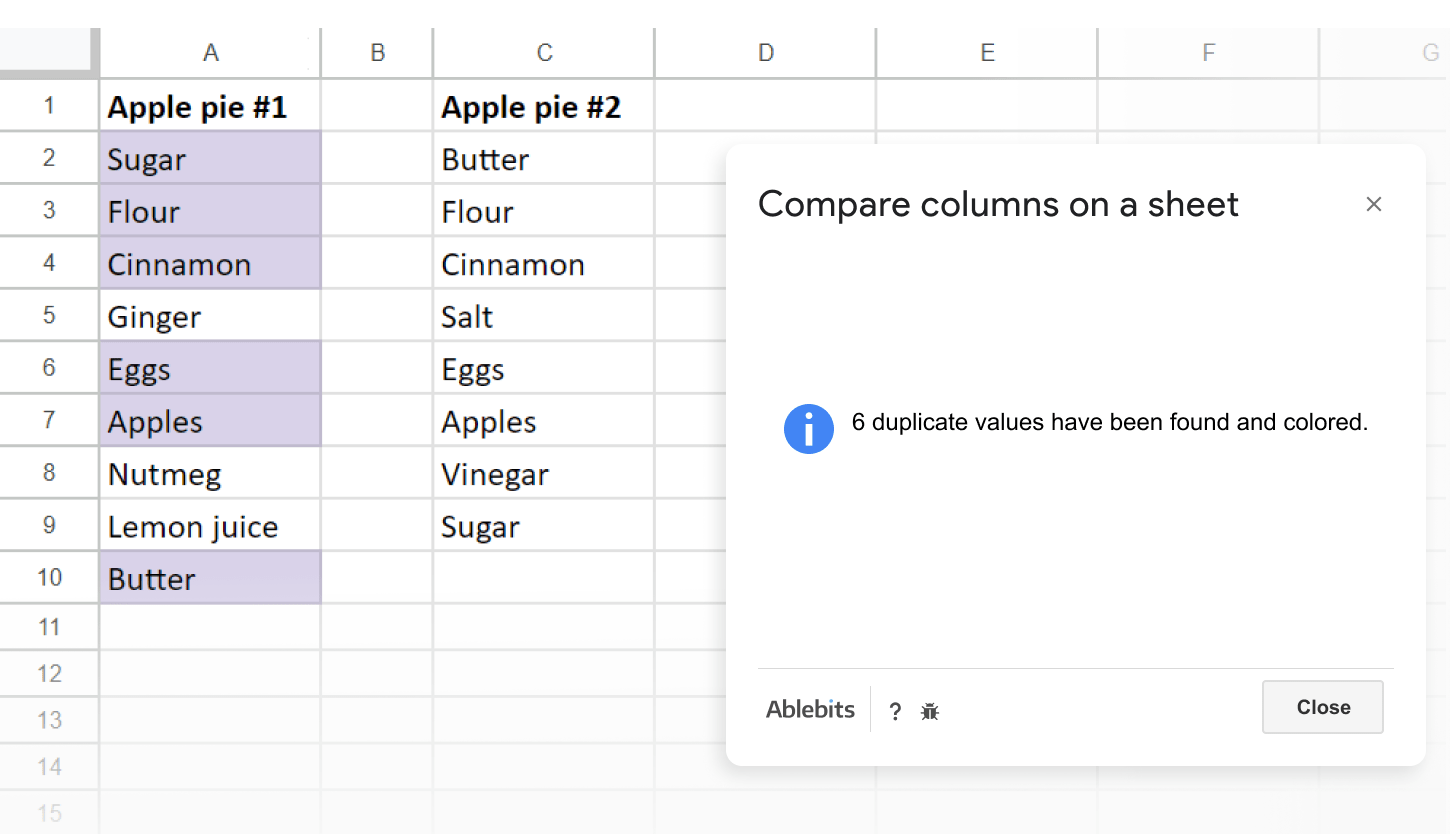Select column C header

click(544, 53)
